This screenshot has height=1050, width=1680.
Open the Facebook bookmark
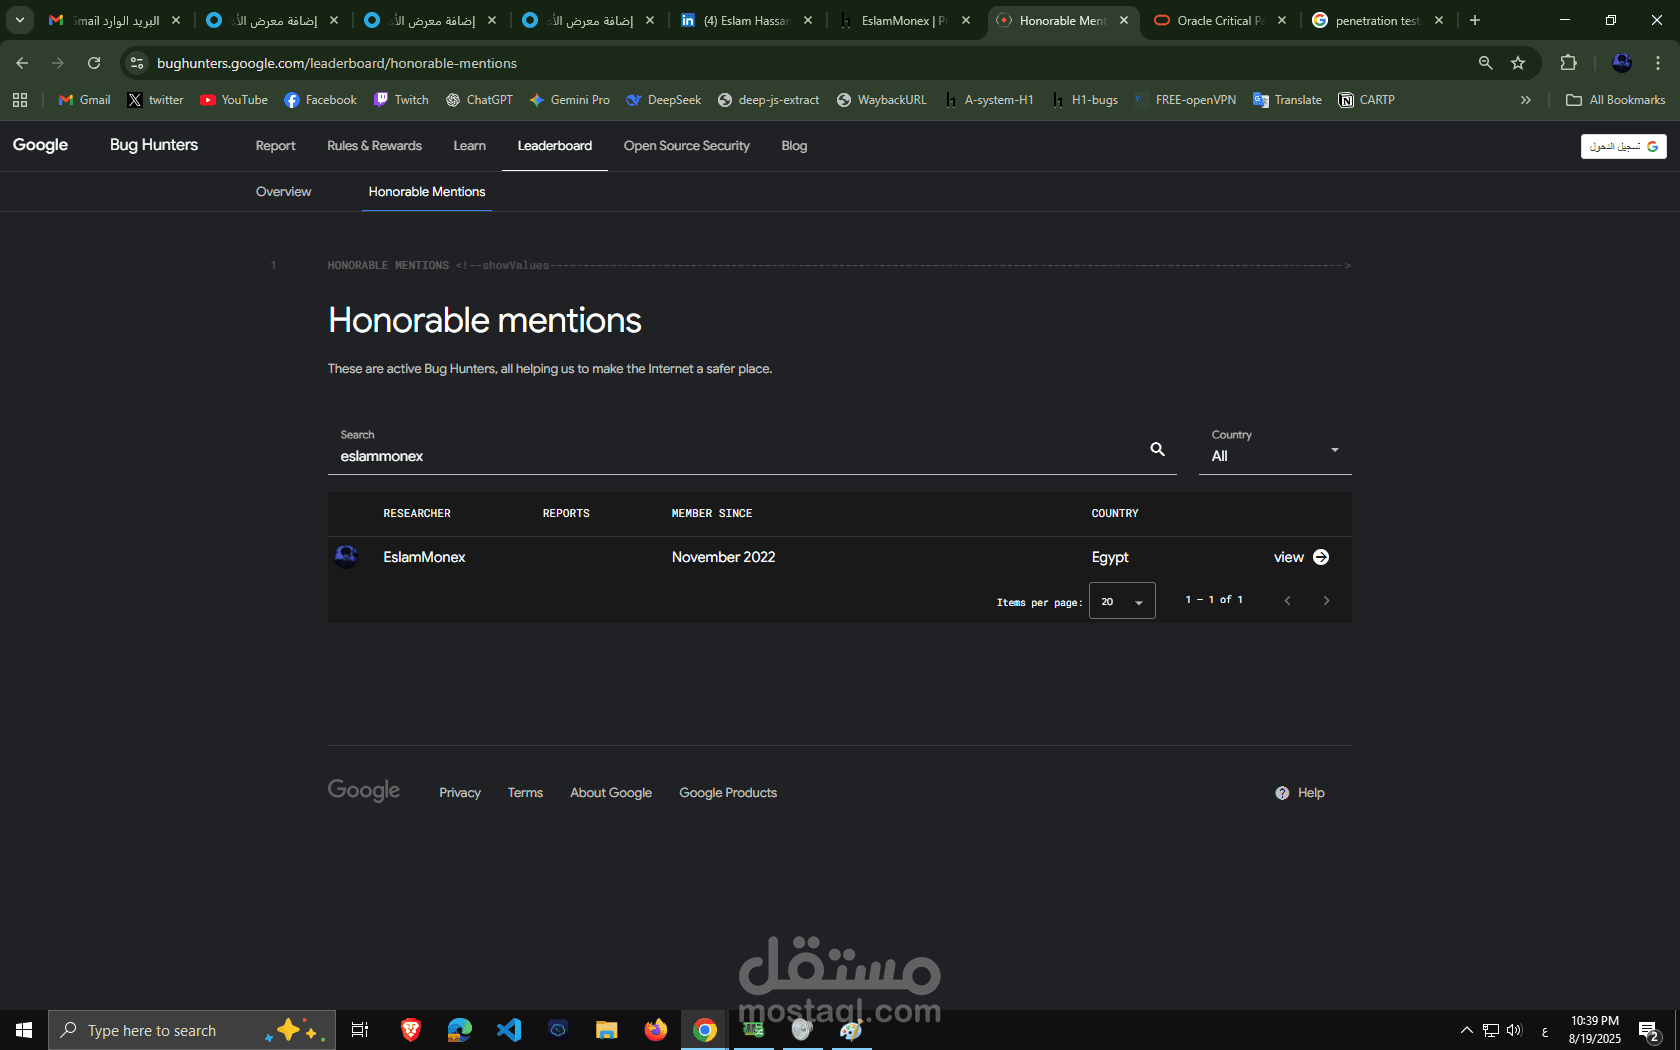point(320,100)
